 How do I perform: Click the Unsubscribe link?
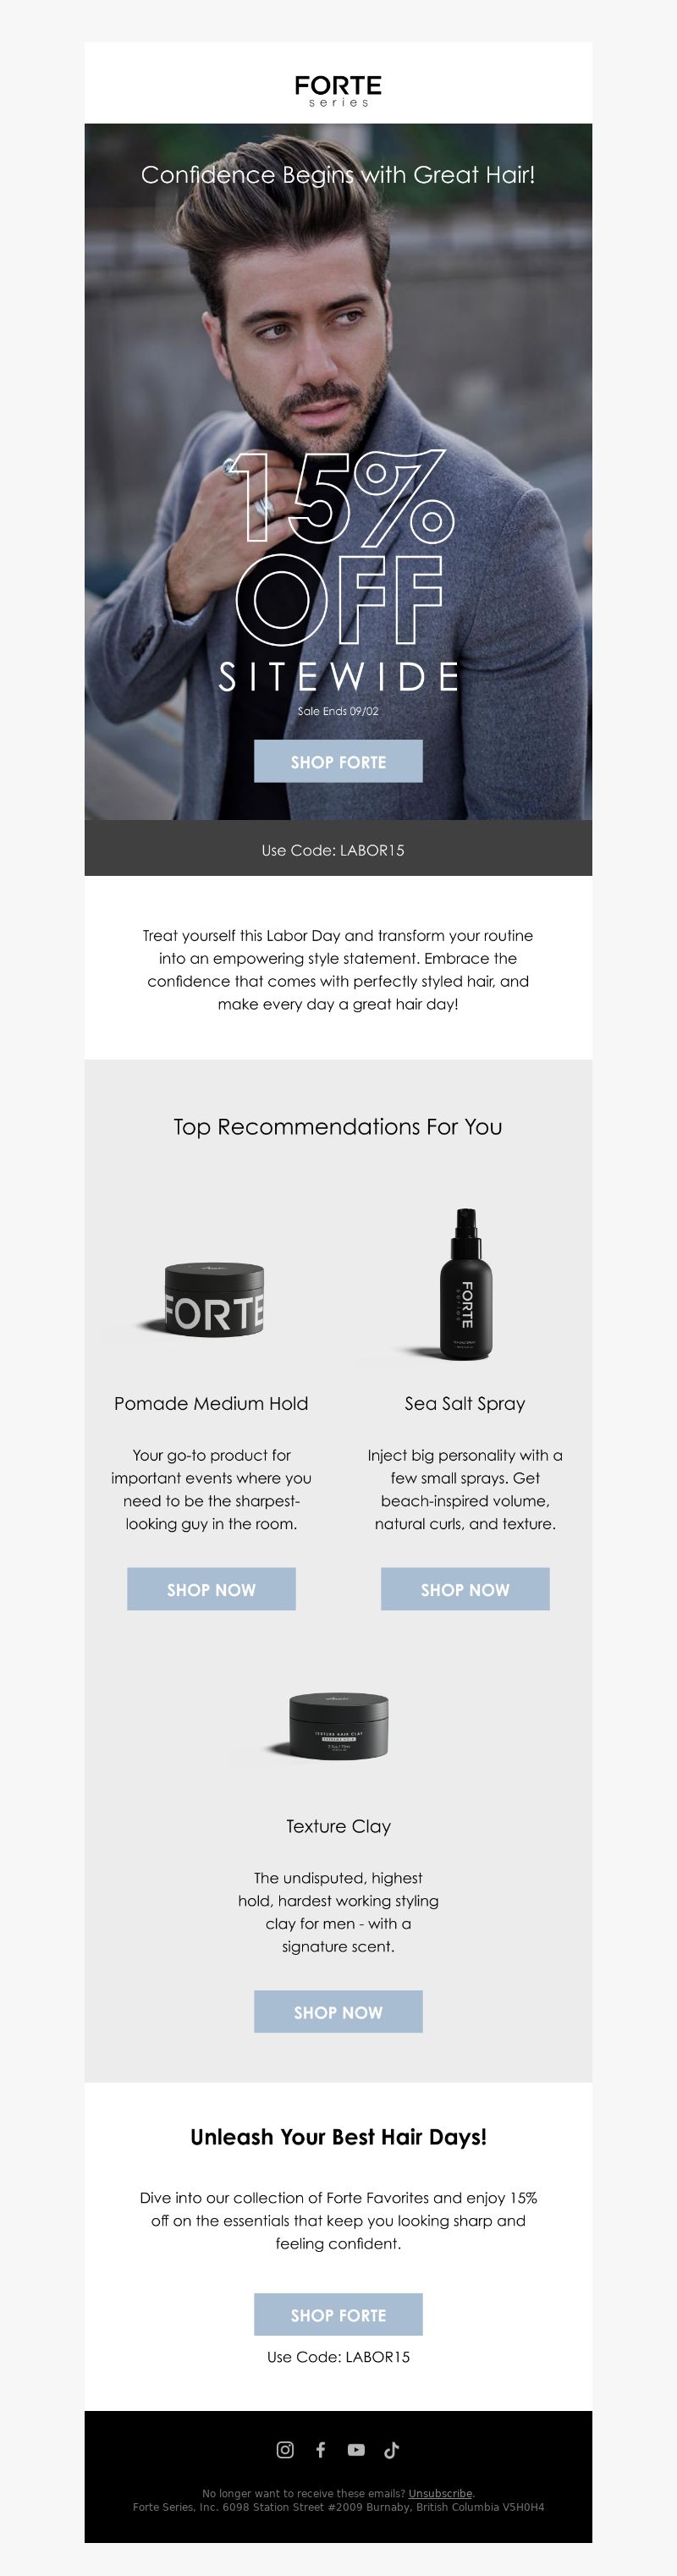pyautogui.click(x=440, y=2493)
